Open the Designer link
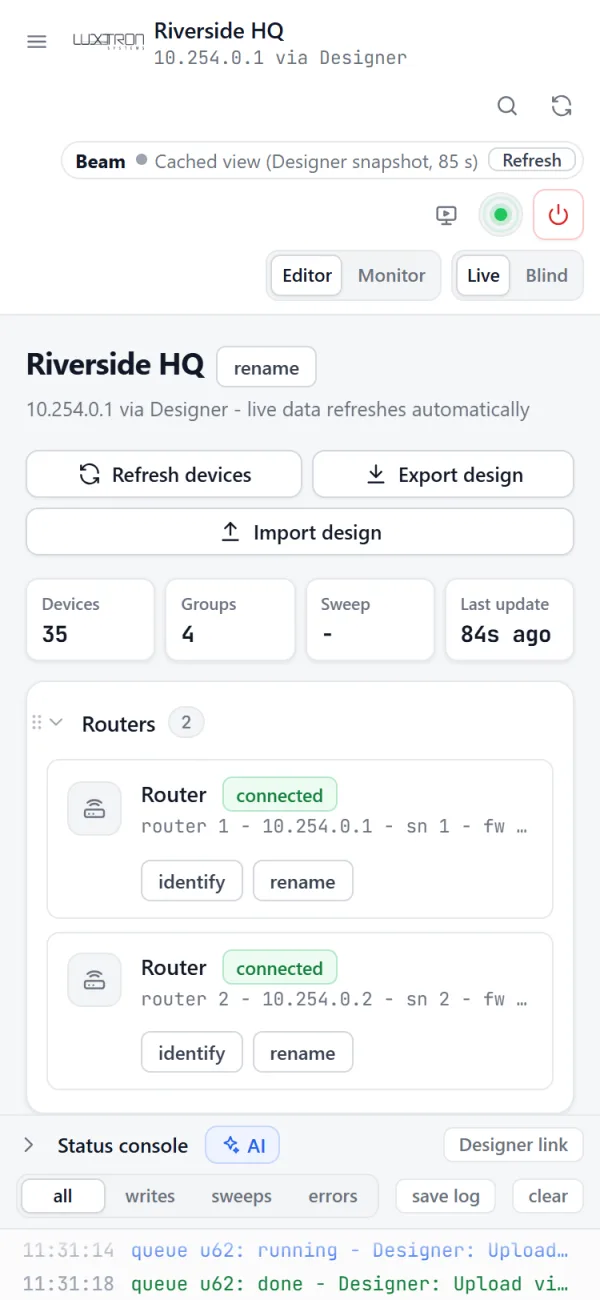 (513, 1145)
